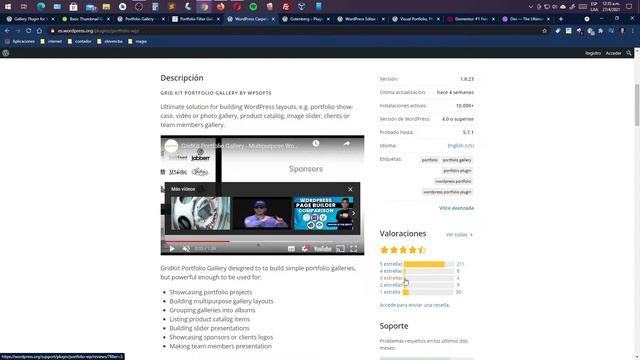Play the GridKit YouTube video
Viewport: 640px width, 360px height.
172,249
